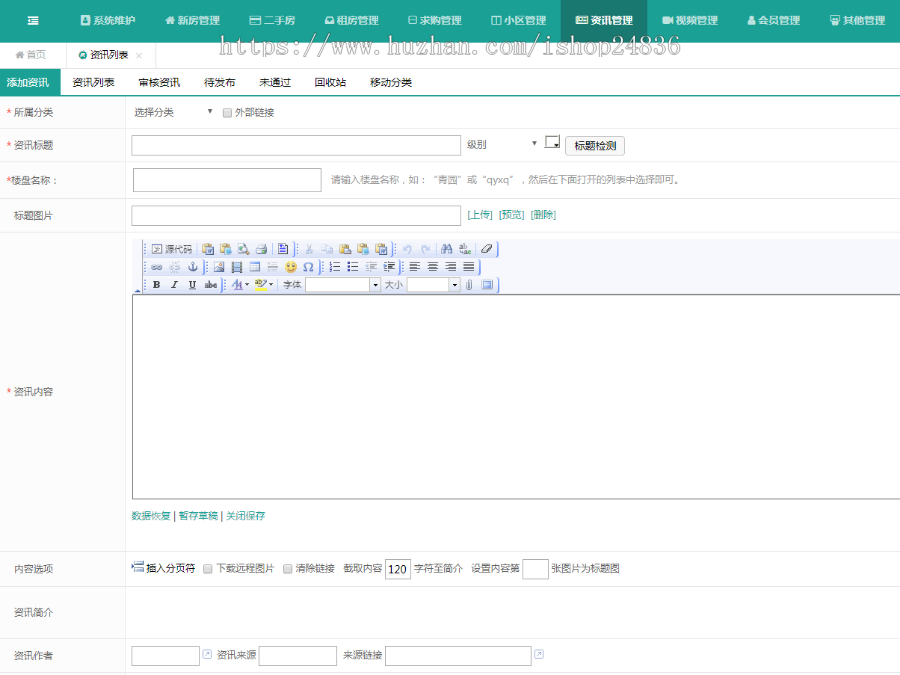Screen dimensions: 900x675
Task: Click the 资讯标题 input field
Action: click(295, 145)
